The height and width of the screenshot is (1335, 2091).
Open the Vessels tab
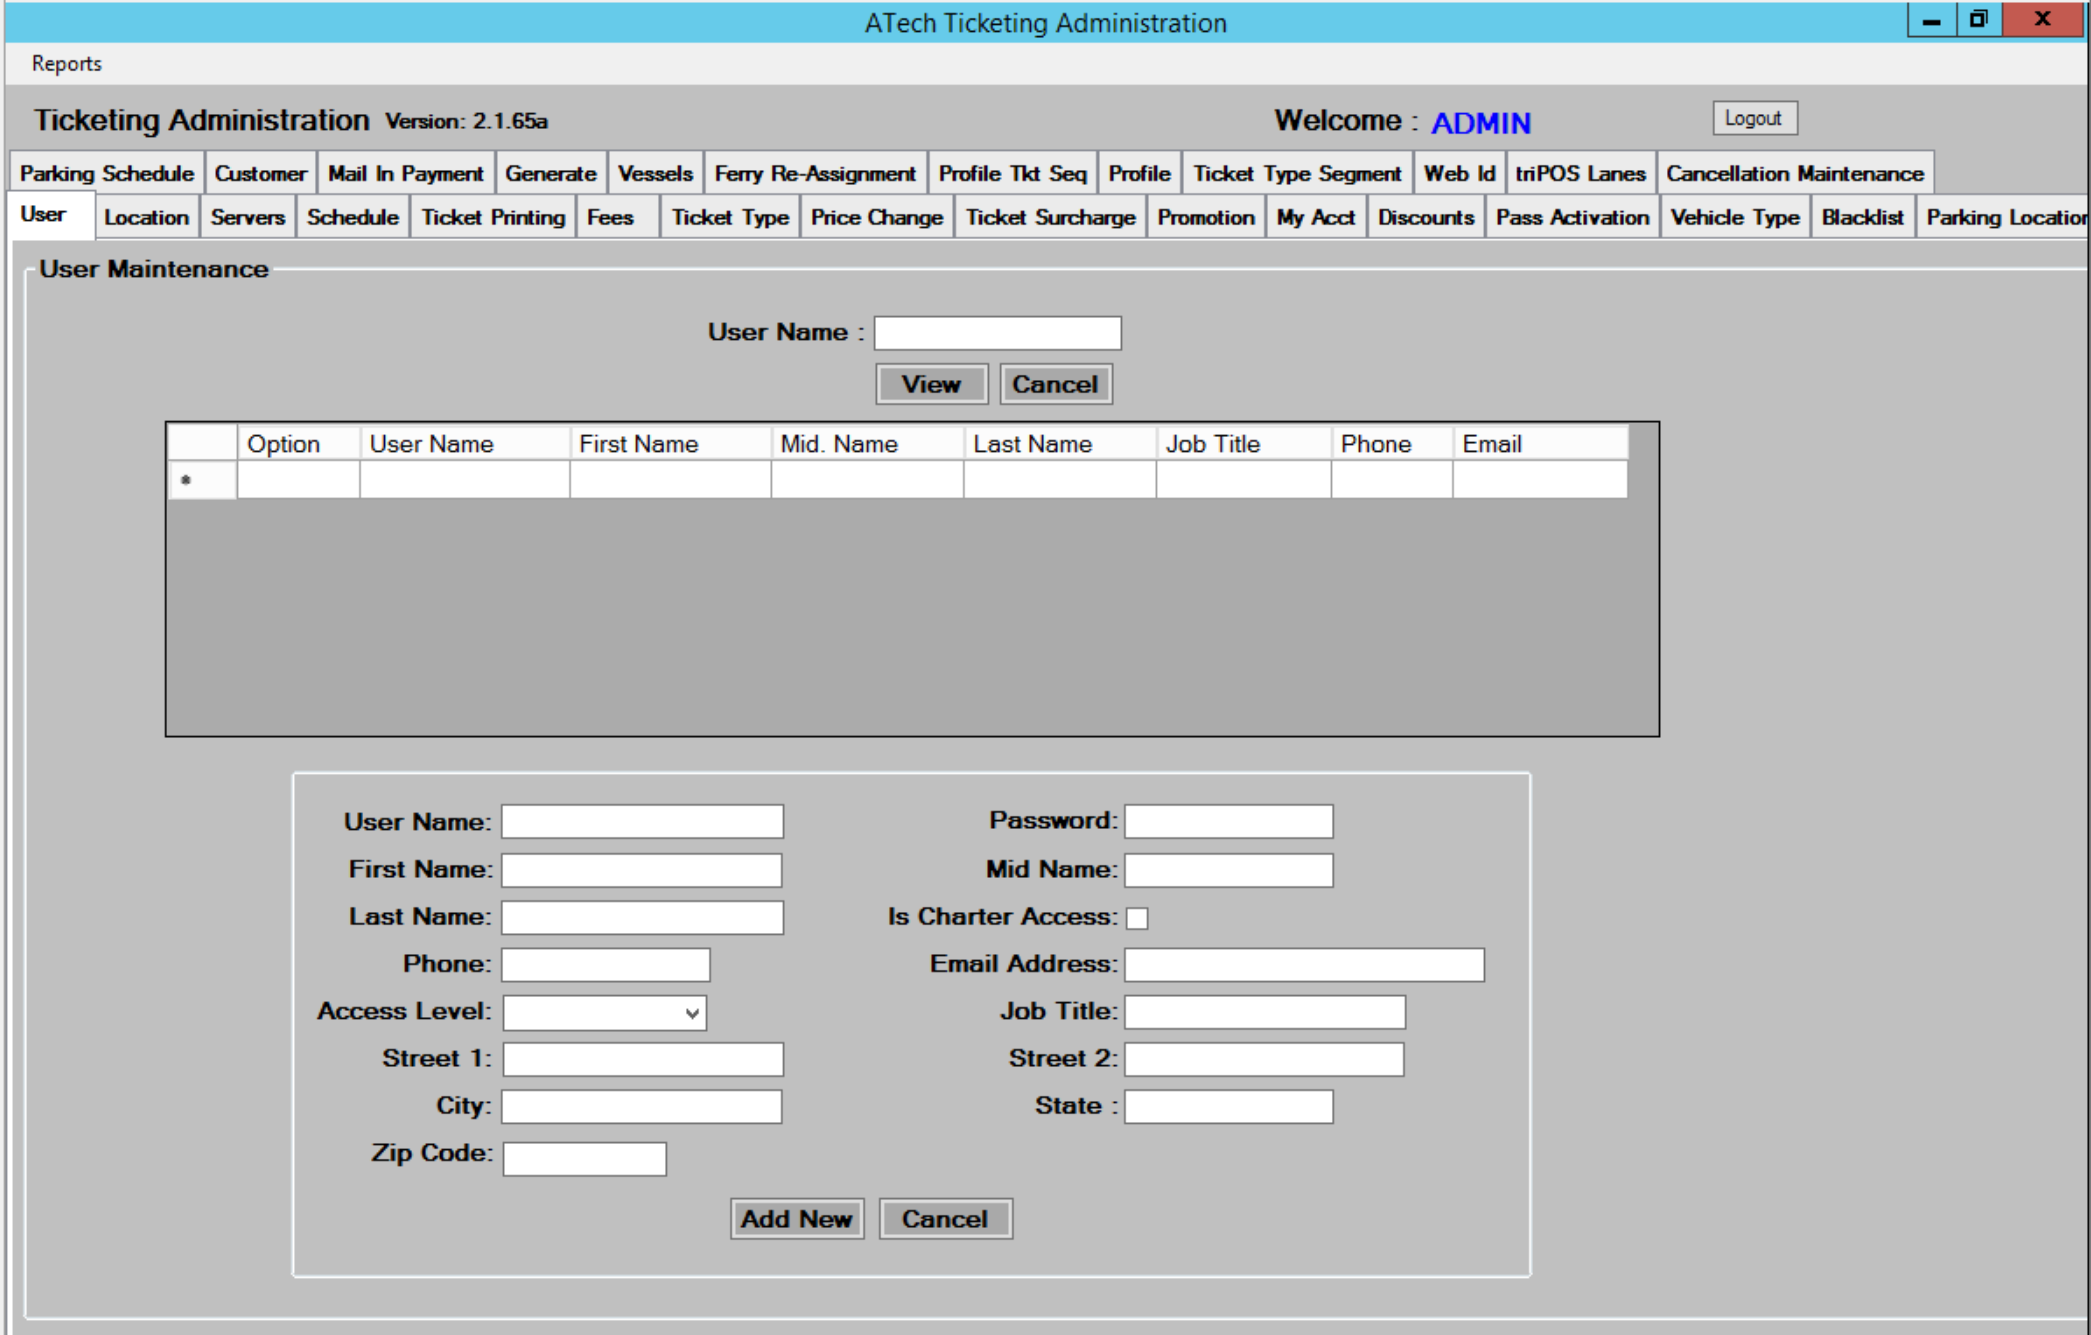point(655,173)
